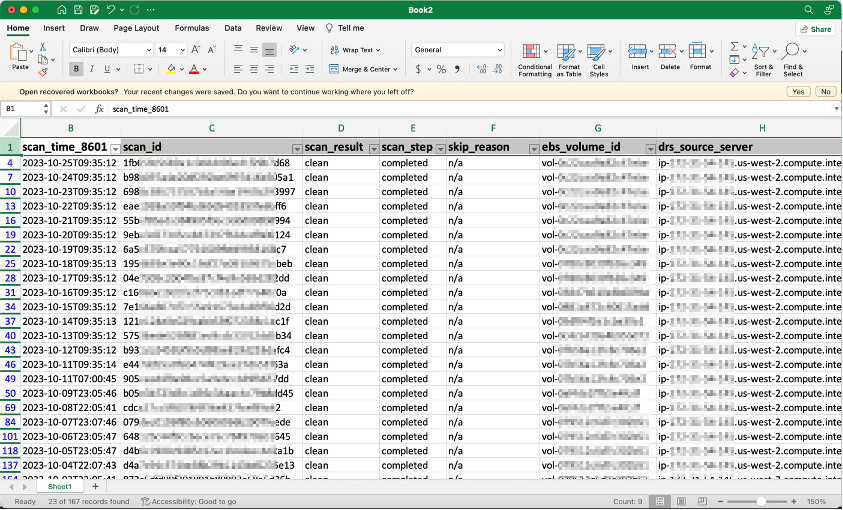This screenshot has width=843, height=510.
Task: Click the Delete cells icon
Action: 669,52
